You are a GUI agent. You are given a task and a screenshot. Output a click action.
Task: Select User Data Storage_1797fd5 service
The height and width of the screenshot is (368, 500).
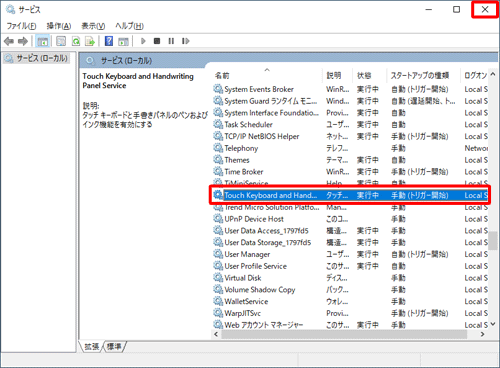click(x=350, y=242)
